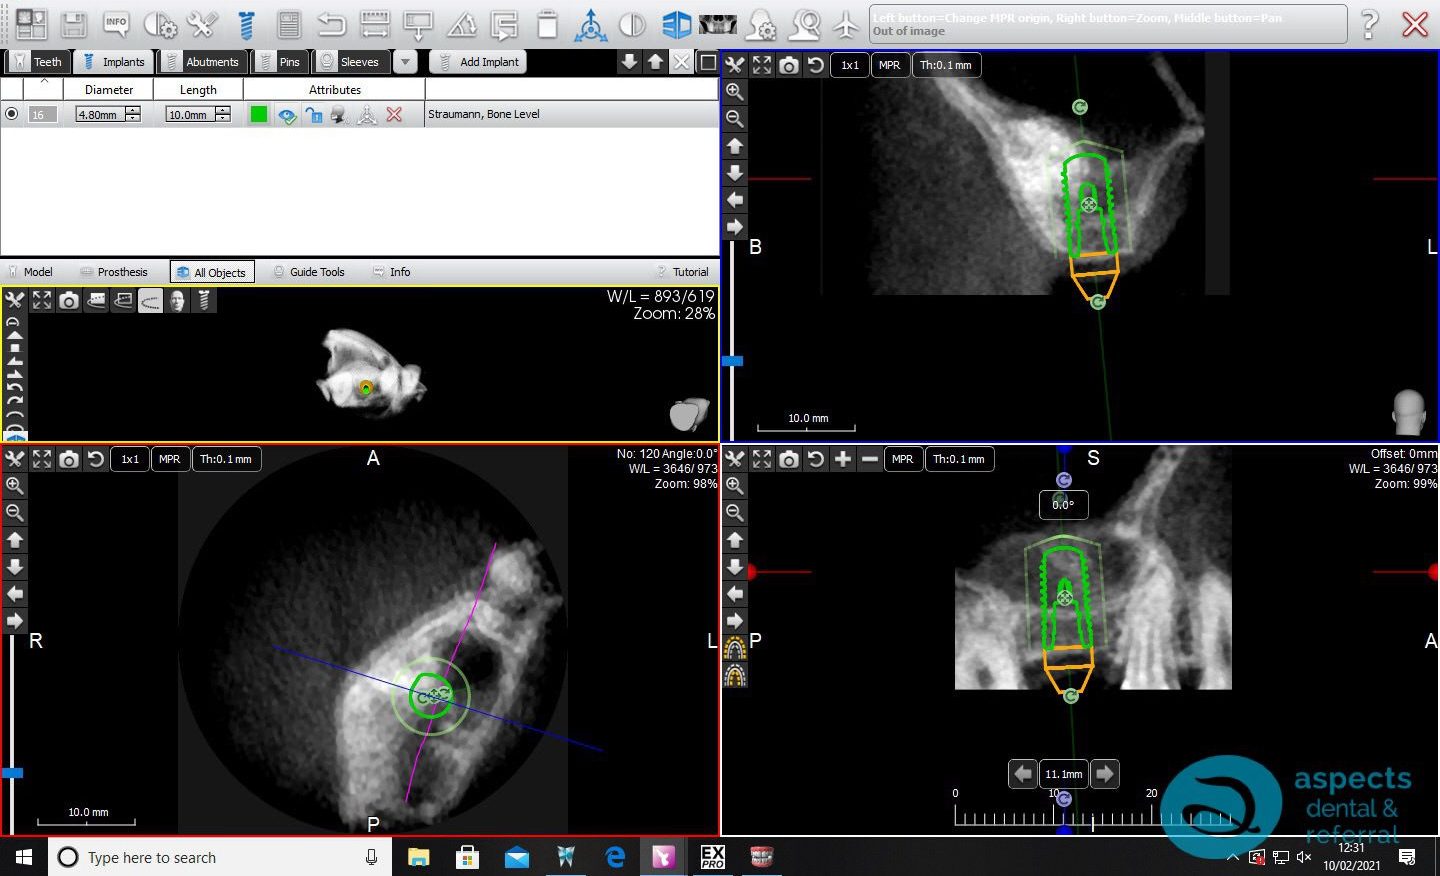Toggle the lock icon for implant 16
Viewport: 1440px width, 876px height.
[314, 115]
